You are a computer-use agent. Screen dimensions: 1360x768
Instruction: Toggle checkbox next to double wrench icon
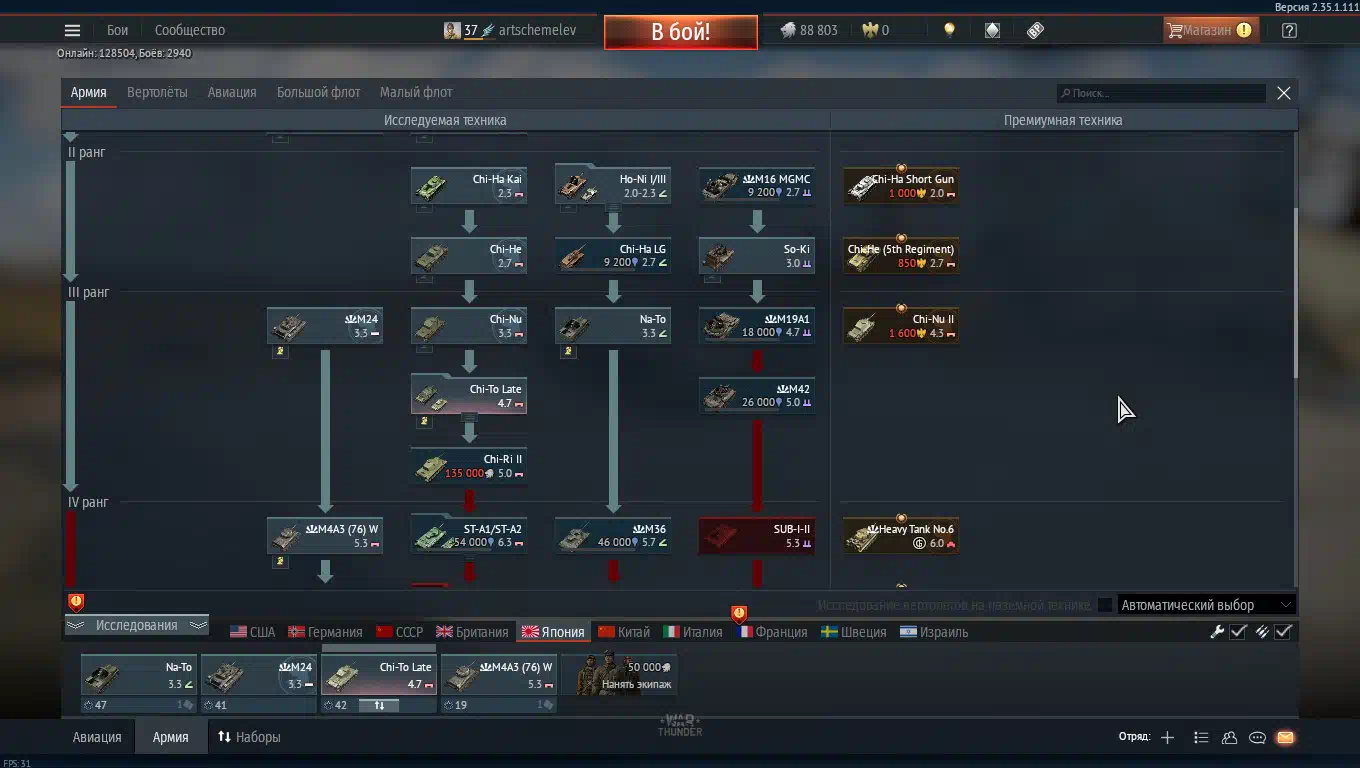click(x=1283, y=631)
